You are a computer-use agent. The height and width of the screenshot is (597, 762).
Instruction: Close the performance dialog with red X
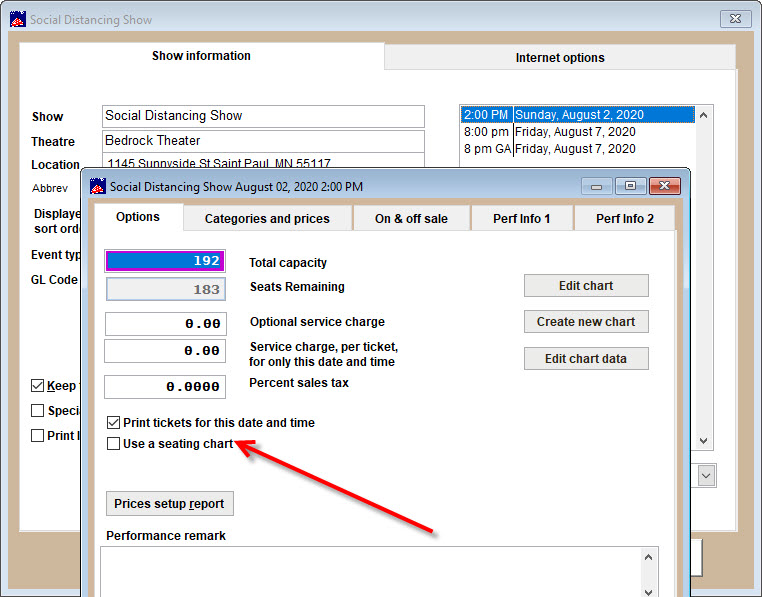[x=664, y=186]
